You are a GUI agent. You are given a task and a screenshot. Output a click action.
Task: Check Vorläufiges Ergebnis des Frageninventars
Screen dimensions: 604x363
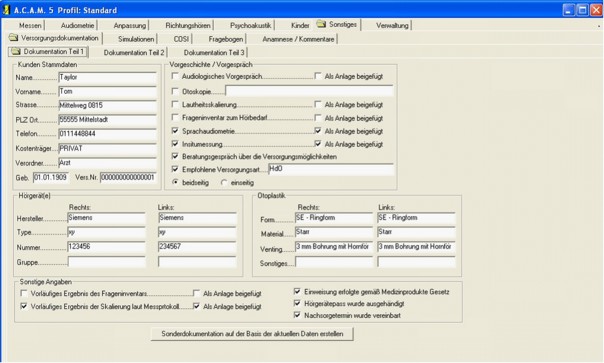(24, 293)
